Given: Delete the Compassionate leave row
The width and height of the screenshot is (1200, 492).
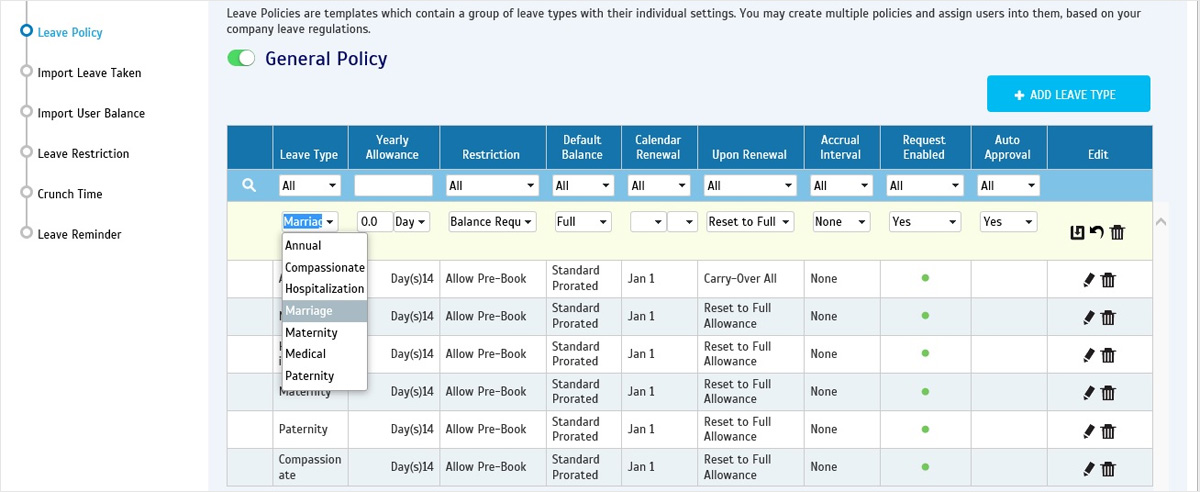Looking at the screenshot, I should pyautogui.click(x=1108, y=468).
